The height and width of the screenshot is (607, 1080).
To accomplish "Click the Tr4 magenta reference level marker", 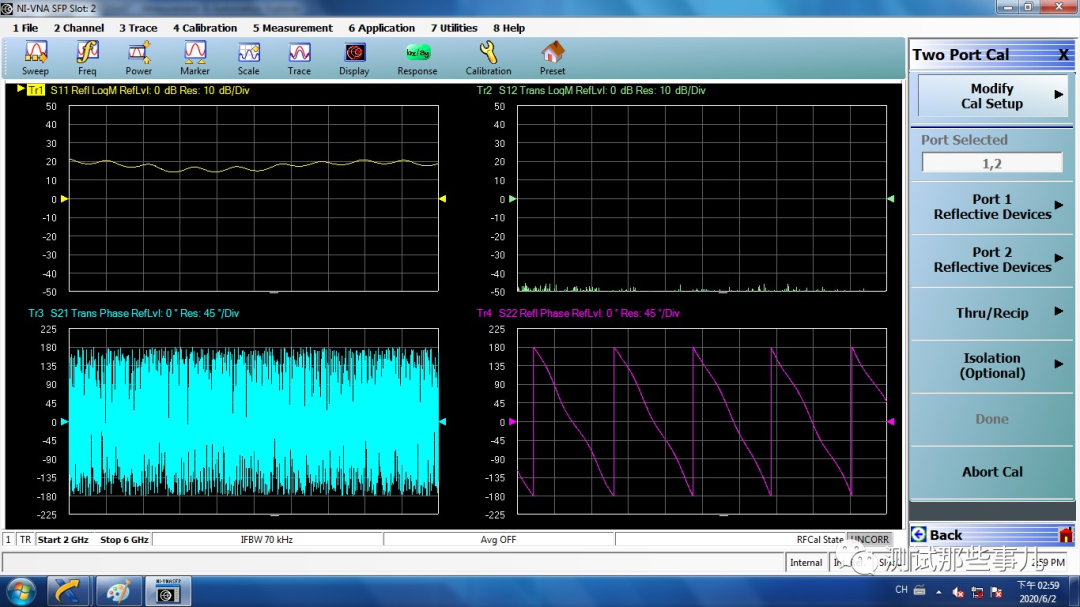I will (512, 421).
